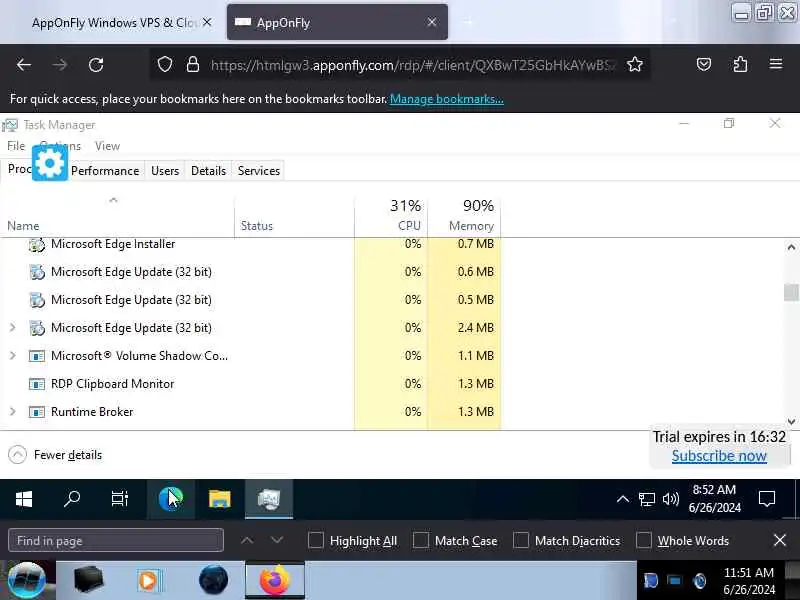Viewport: 800px width, 600px height.
Task: Bookmark this page with star icon
Action: point(635,65)
